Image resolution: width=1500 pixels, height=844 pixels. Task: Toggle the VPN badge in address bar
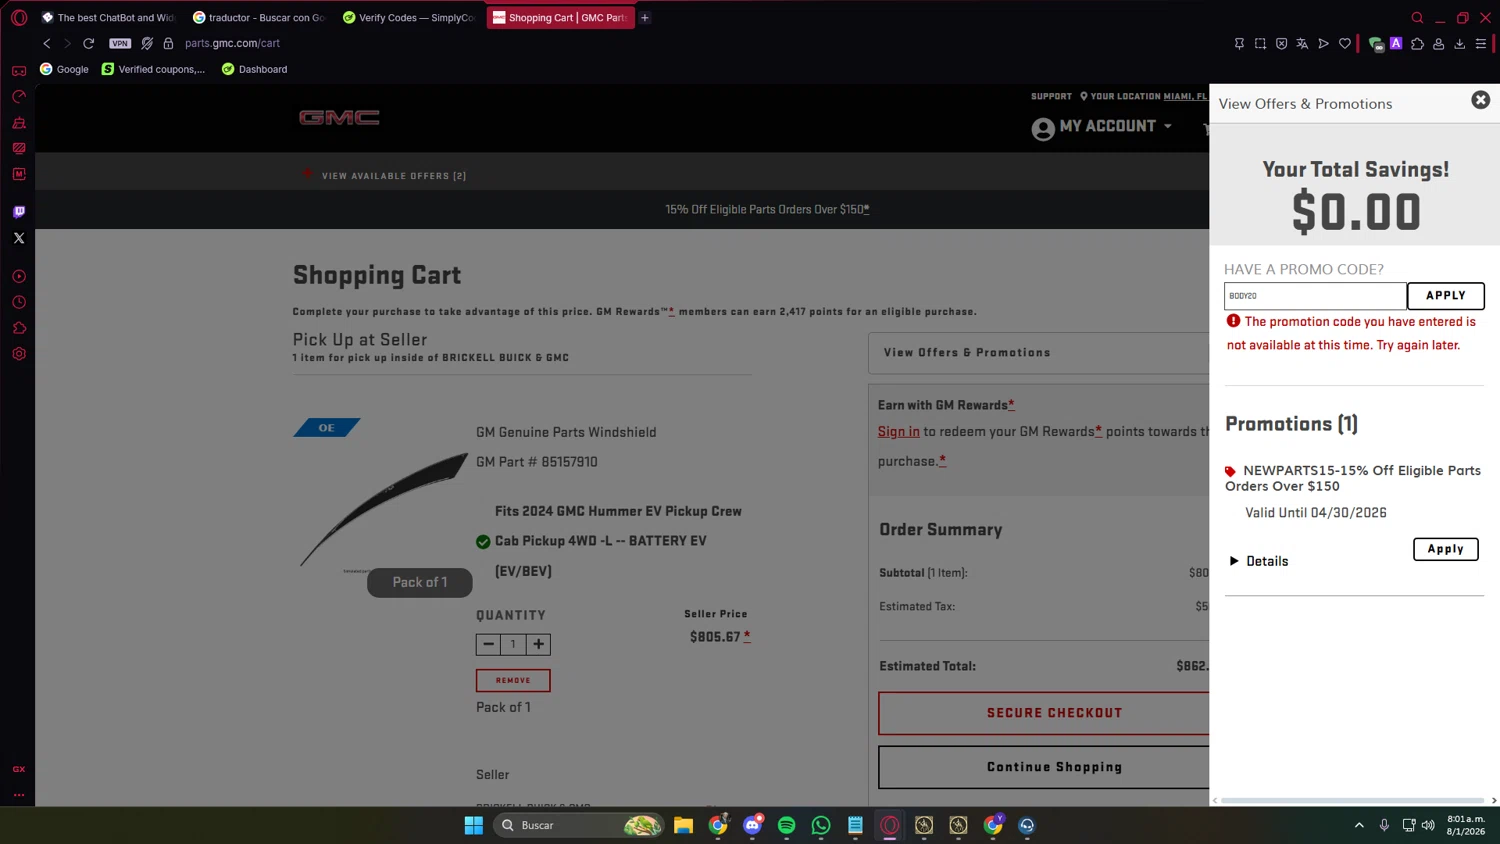(120, 43)
